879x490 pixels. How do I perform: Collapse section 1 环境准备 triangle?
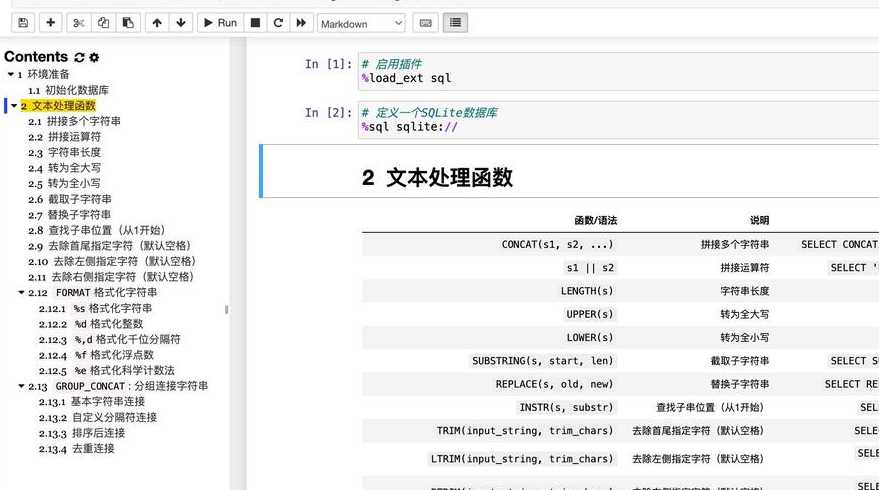tap(11, 74)
